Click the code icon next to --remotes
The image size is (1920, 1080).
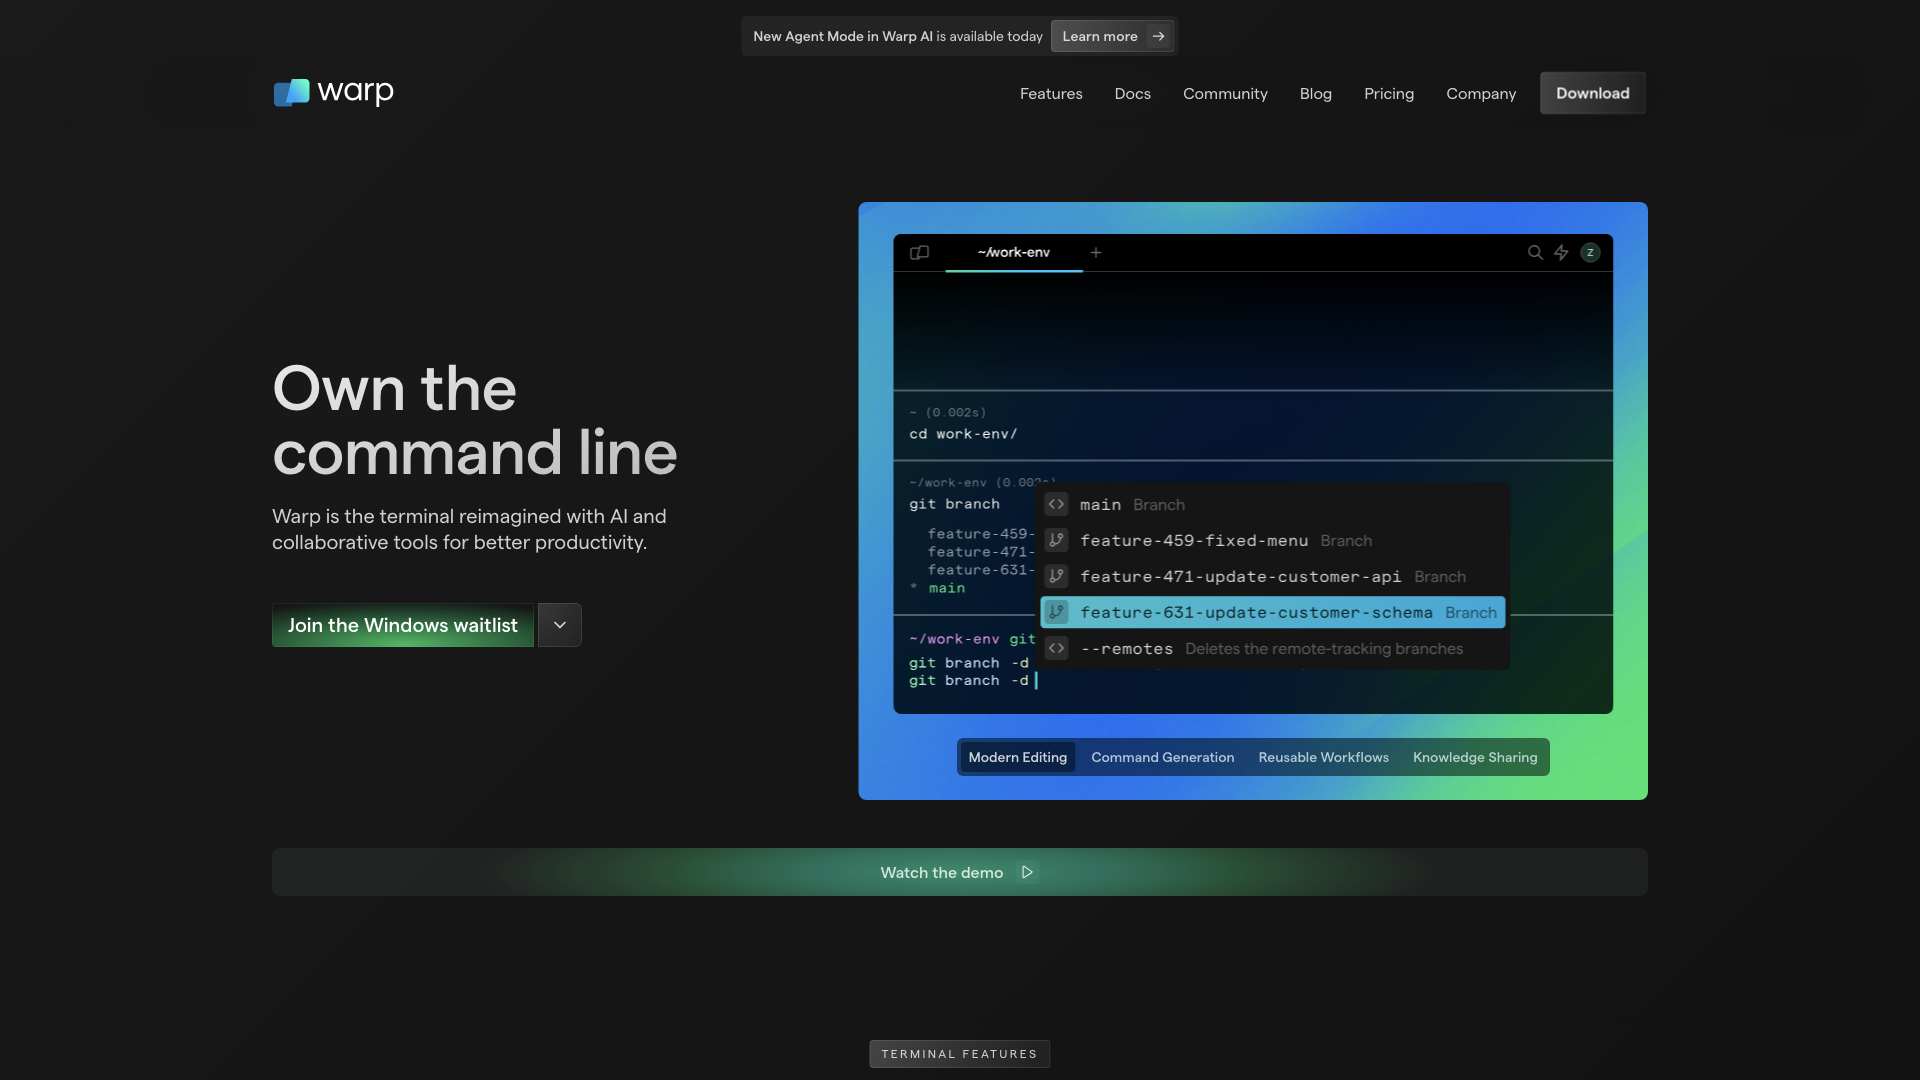click(x=1057, y=649)
